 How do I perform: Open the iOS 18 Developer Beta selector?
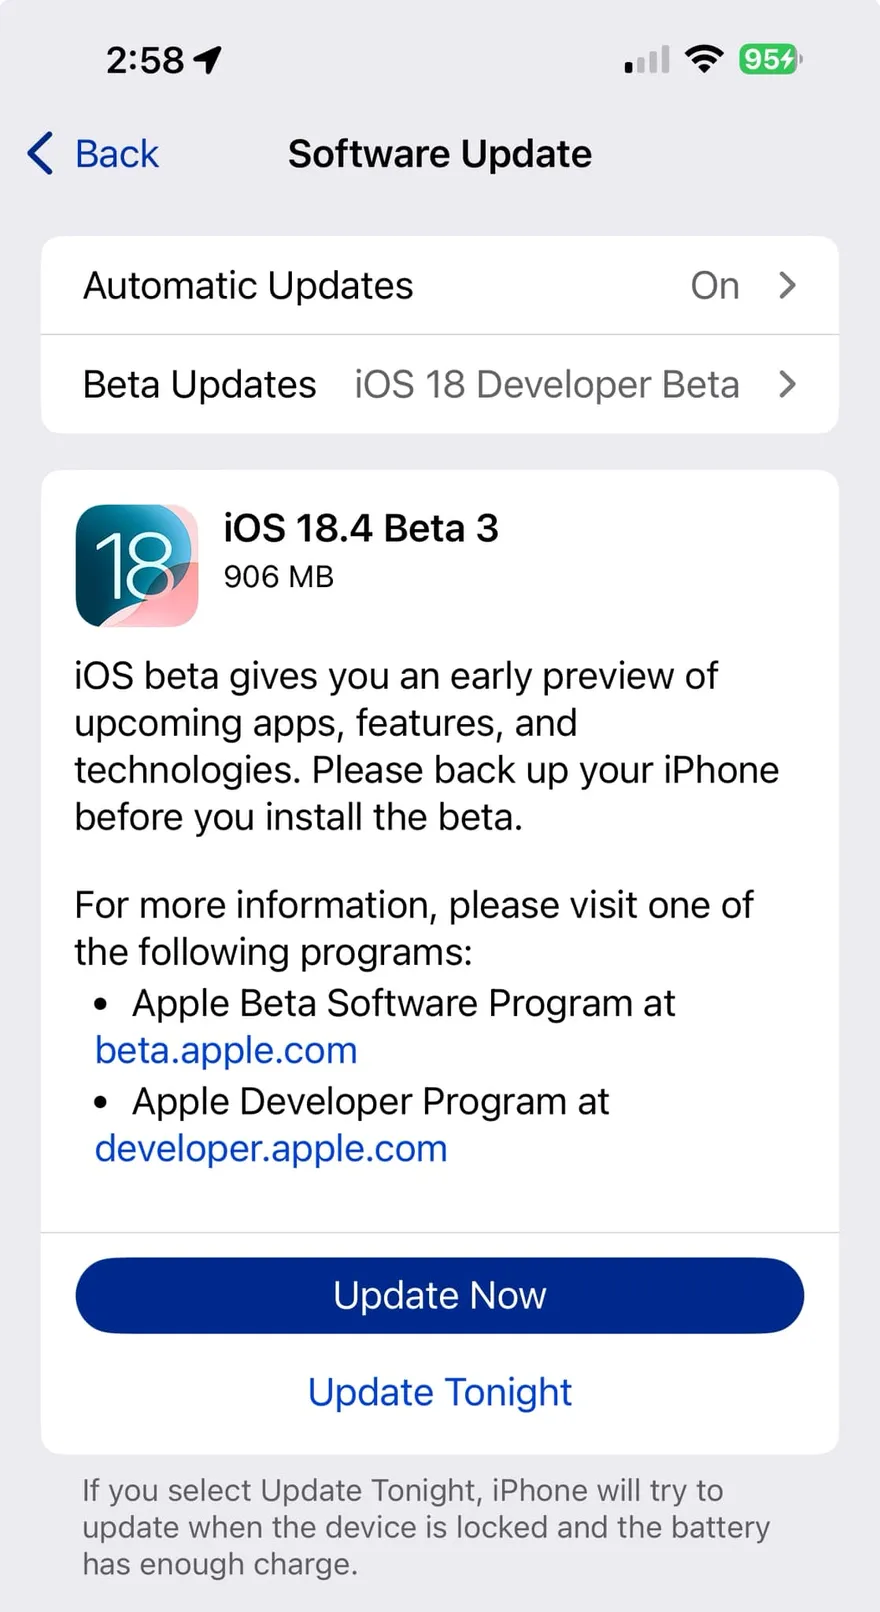point(547,384)
